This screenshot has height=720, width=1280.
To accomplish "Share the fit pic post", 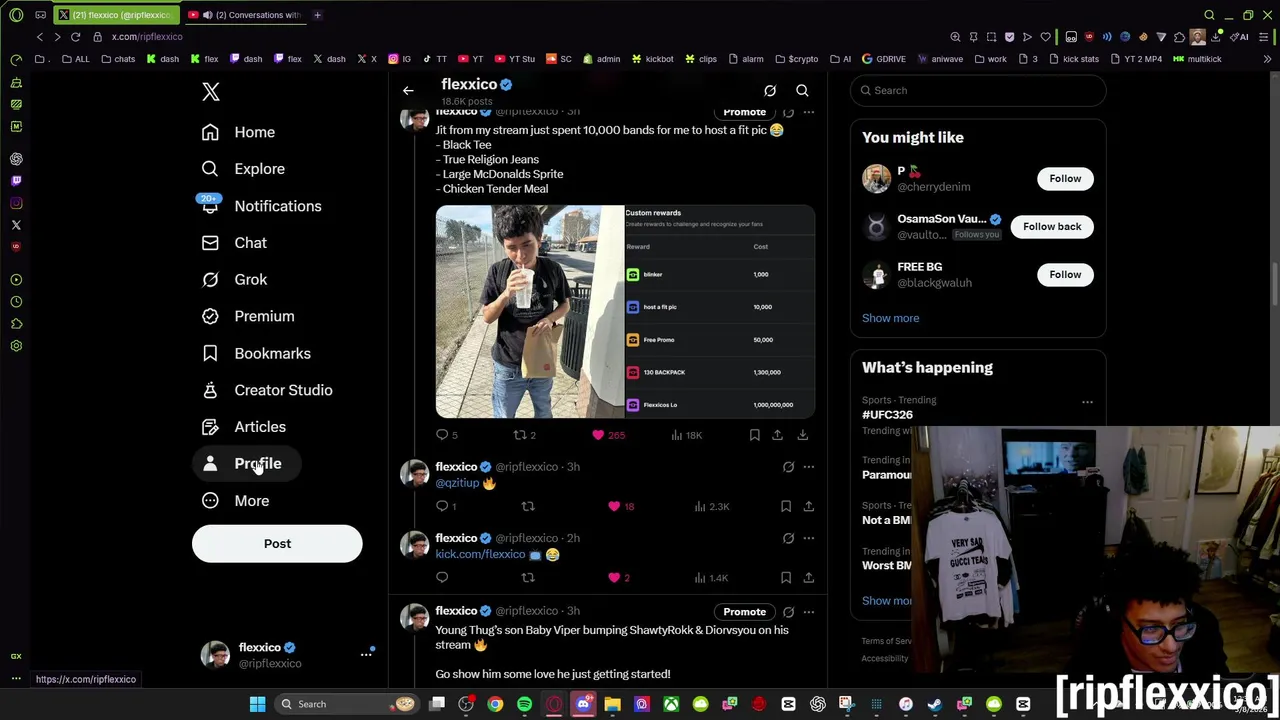I will point(777,435).
